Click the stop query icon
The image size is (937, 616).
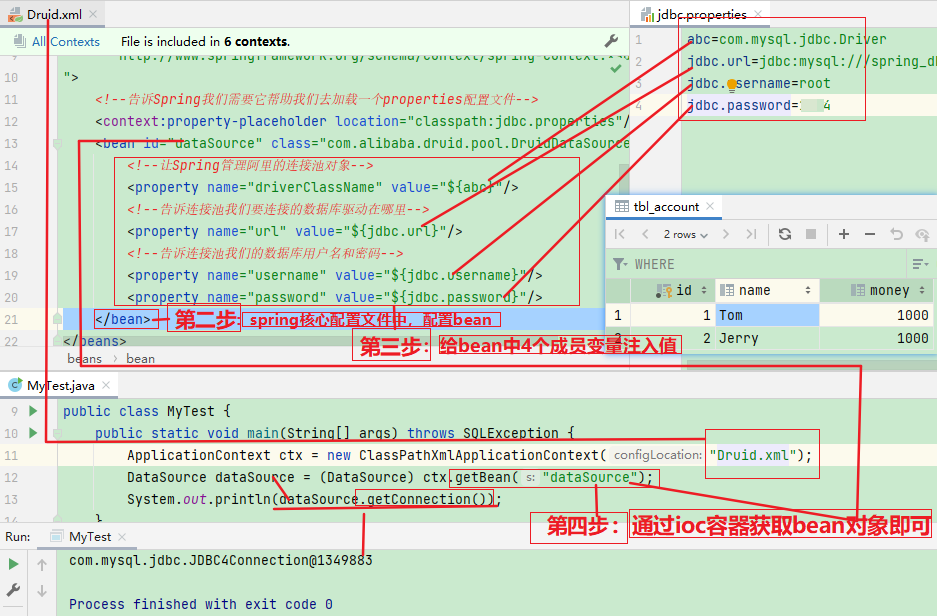coord(811,234)
